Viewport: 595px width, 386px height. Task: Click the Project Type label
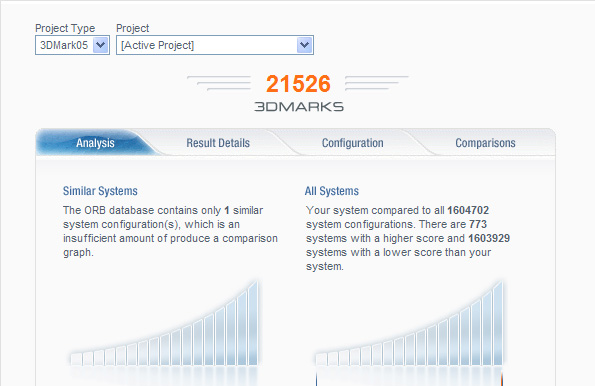65,28
